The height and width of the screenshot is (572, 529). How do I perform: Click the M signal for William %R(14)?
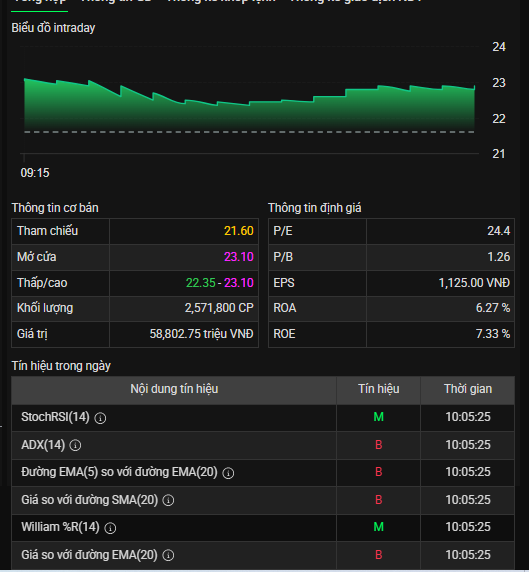click(x=379, y=527)
